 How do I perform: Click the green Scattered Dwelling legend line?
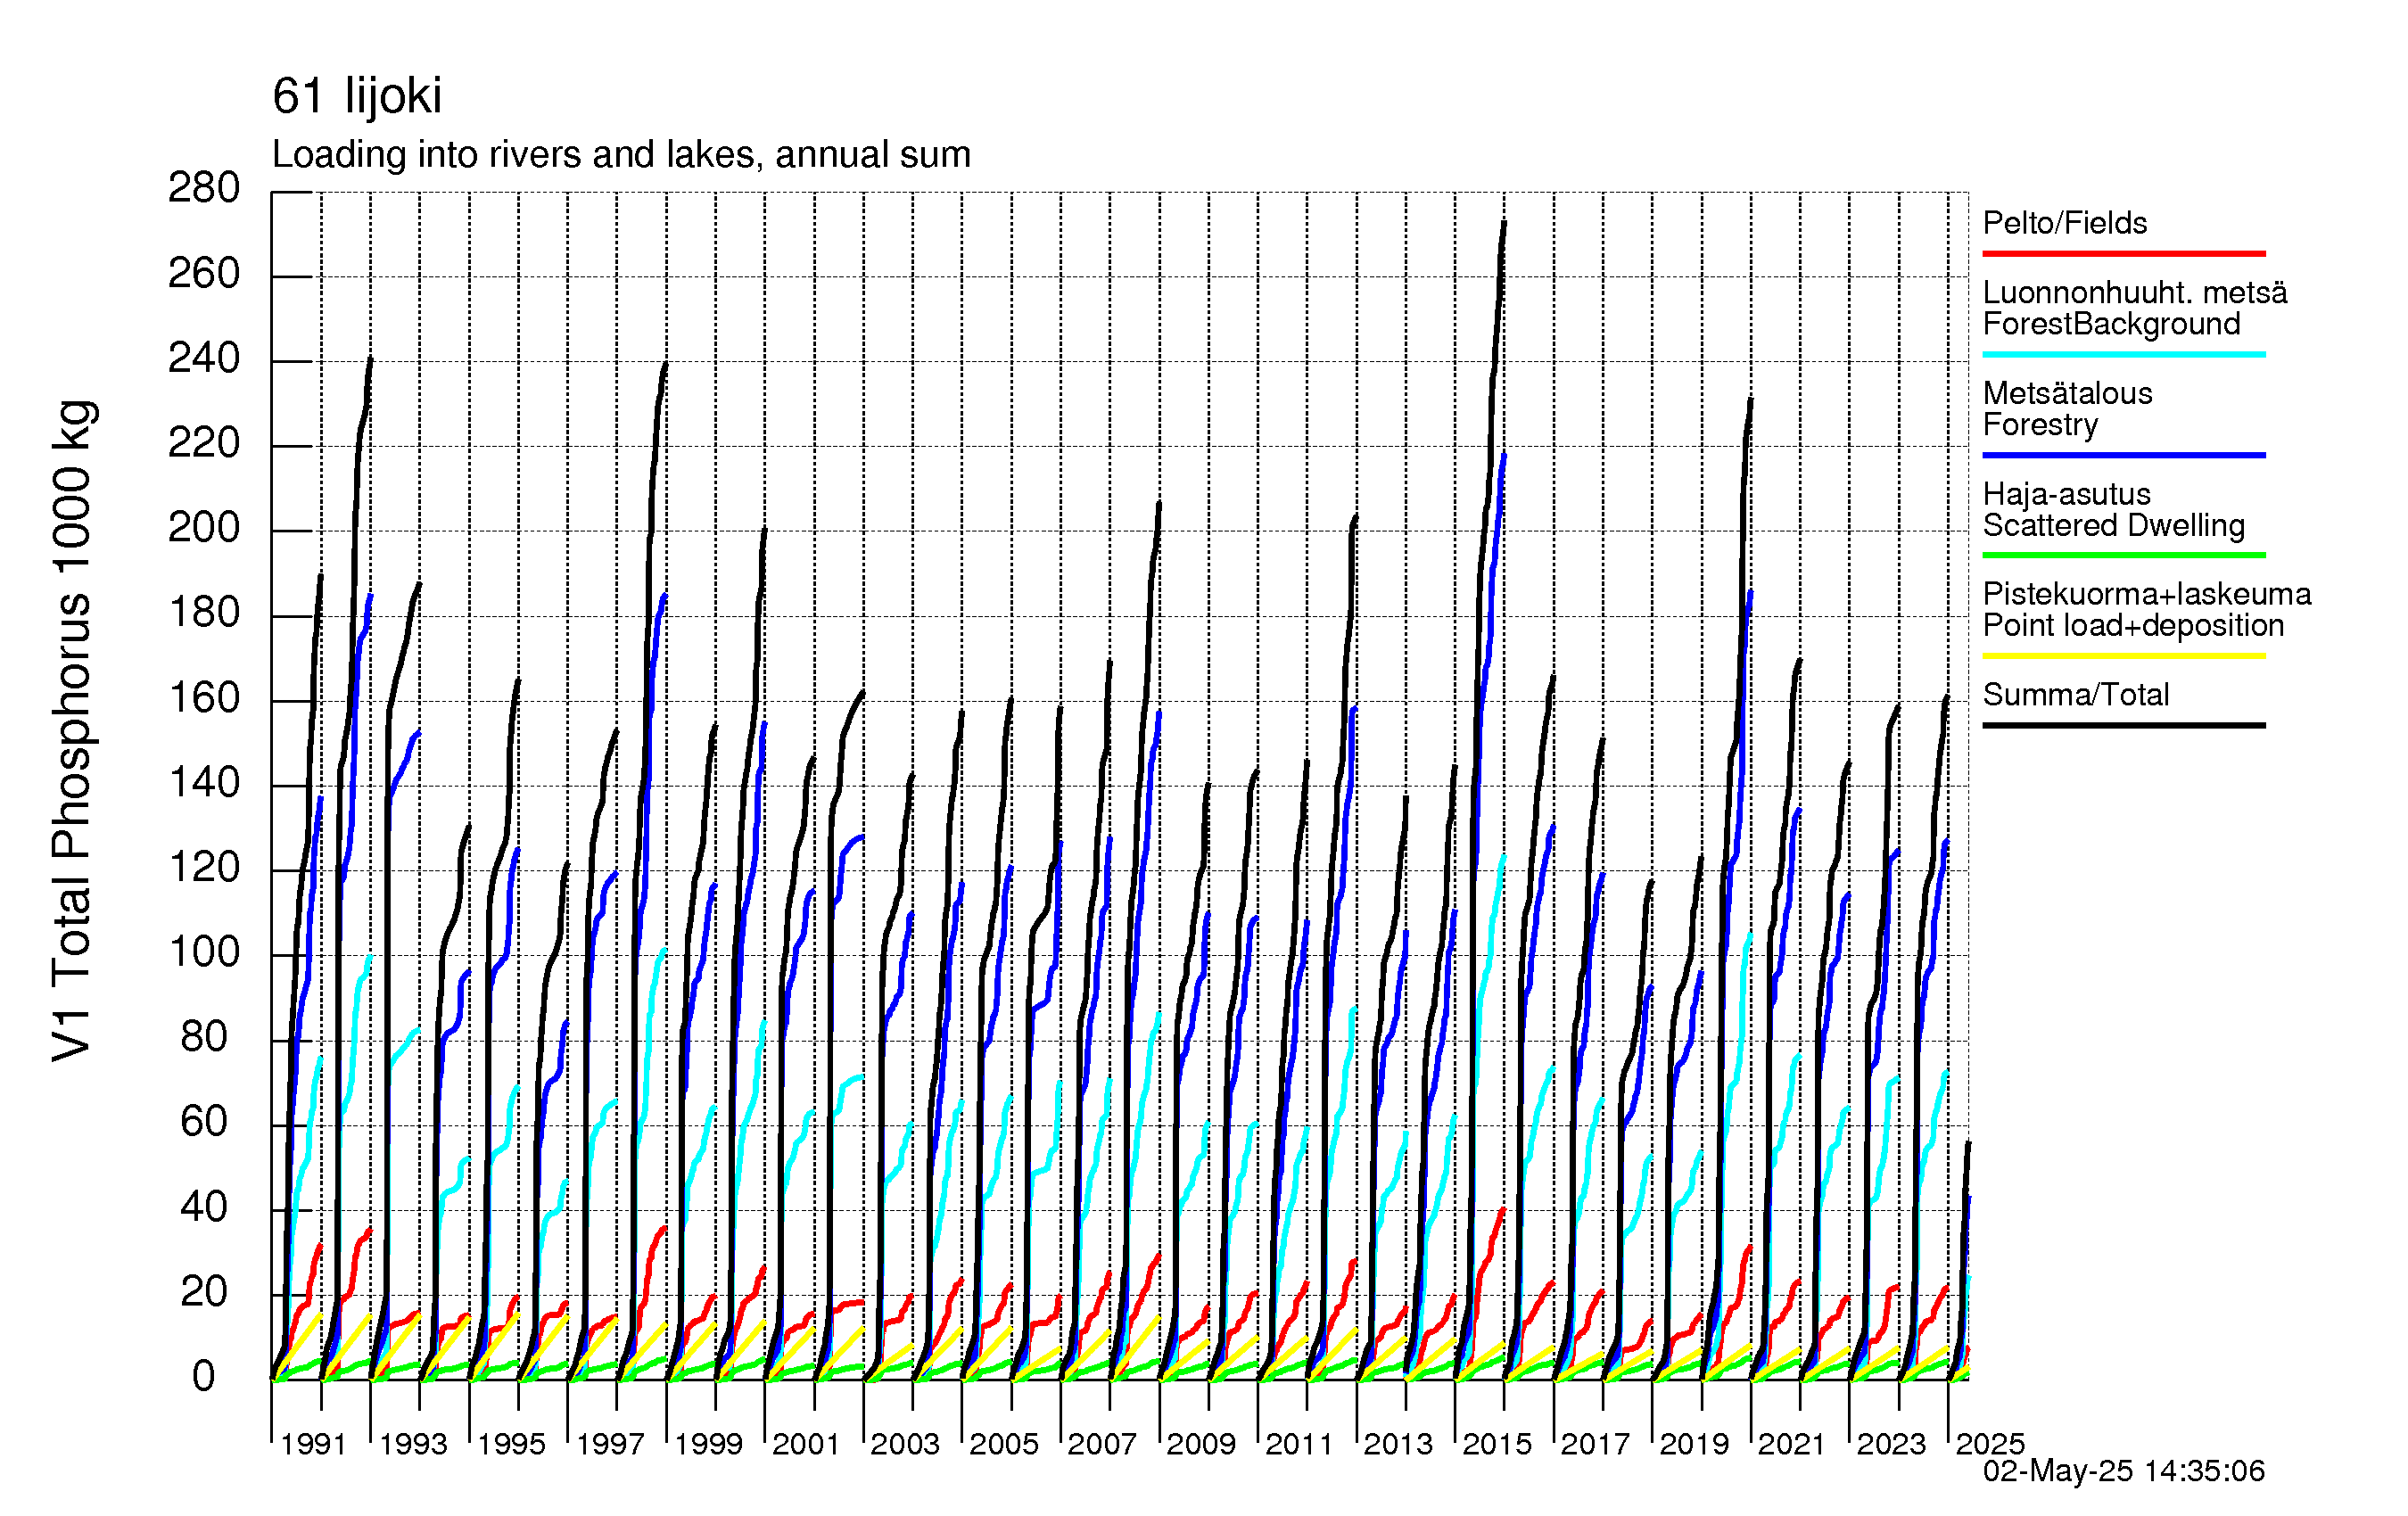click(x=2124, y=555)
